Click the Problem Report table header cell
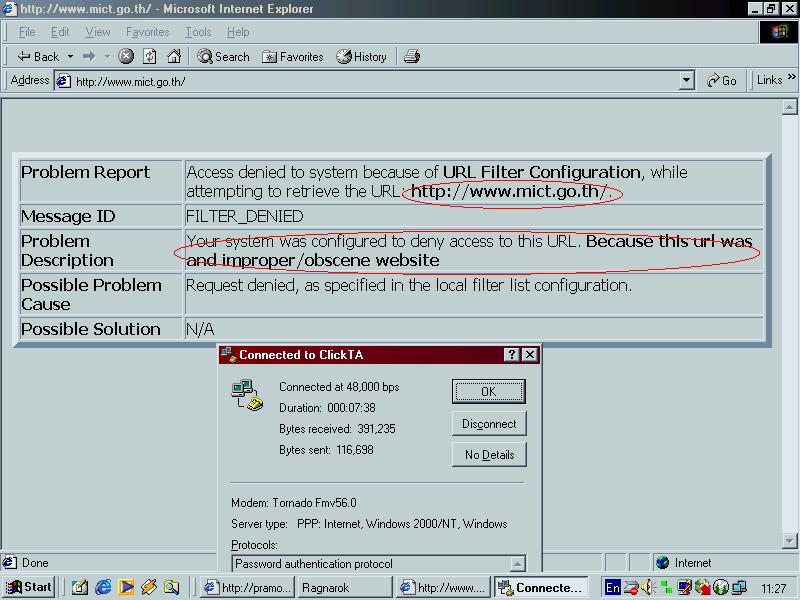 click(101, 181)
